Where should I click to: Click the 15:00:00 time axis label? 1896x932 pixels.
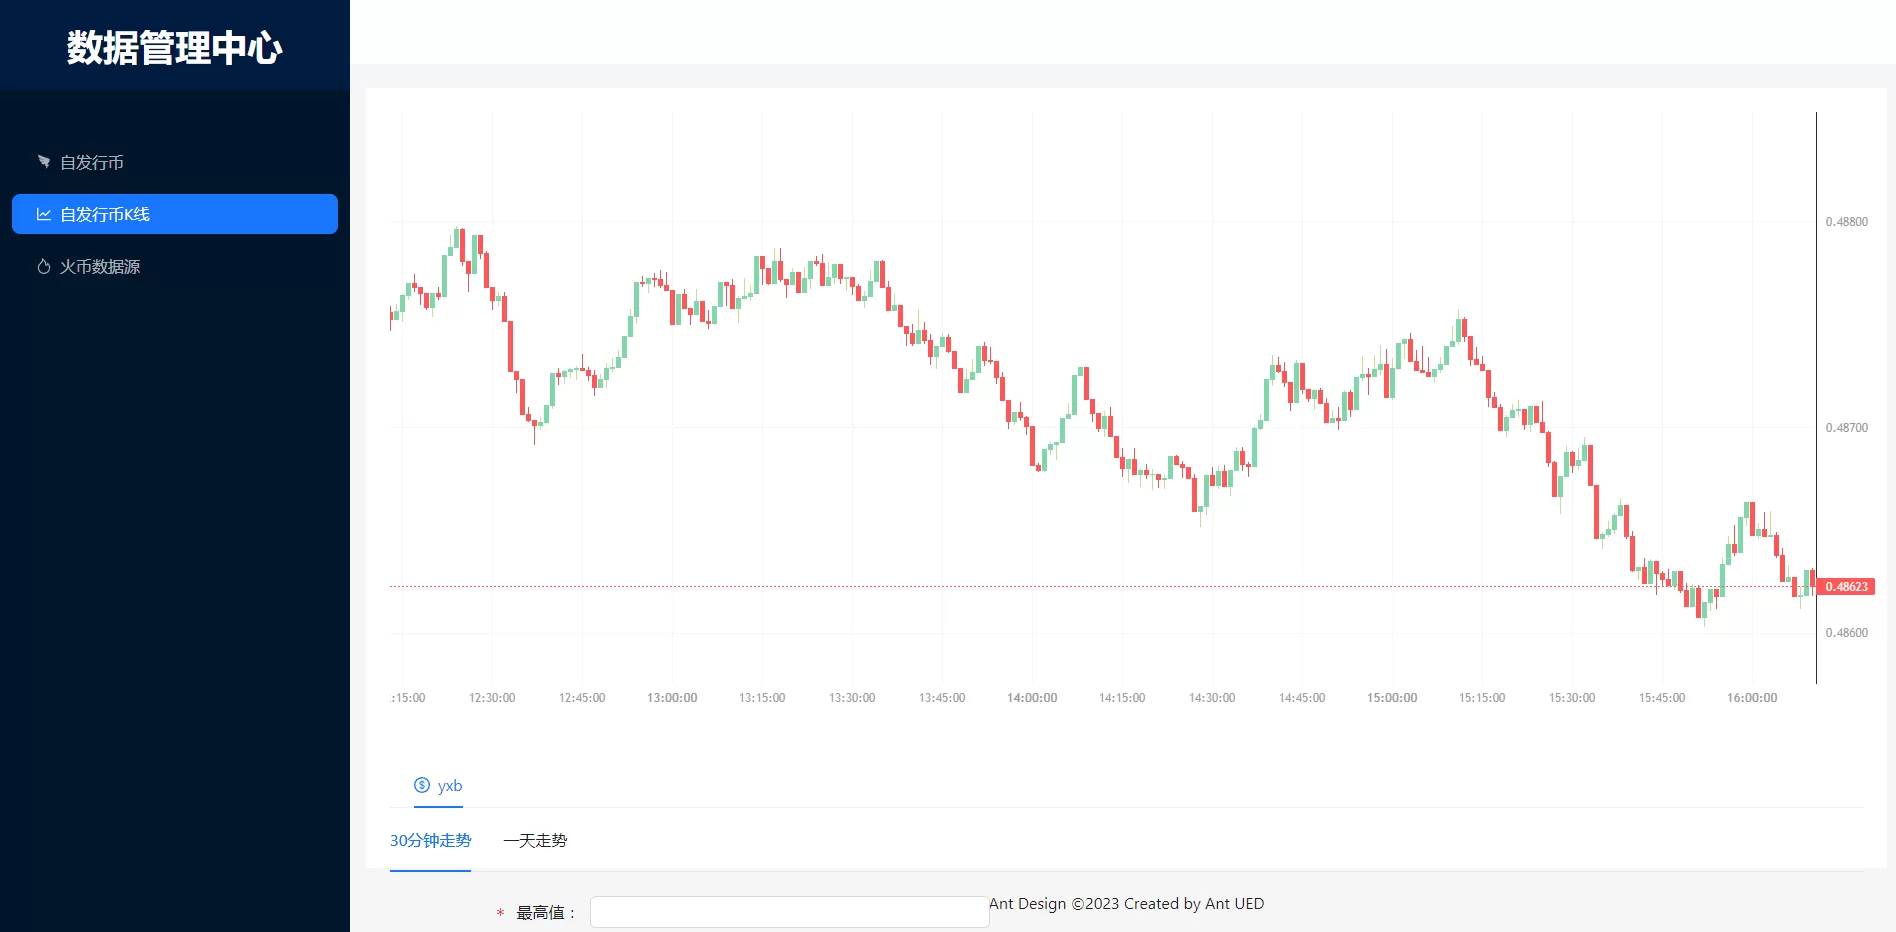[1392, 698]
